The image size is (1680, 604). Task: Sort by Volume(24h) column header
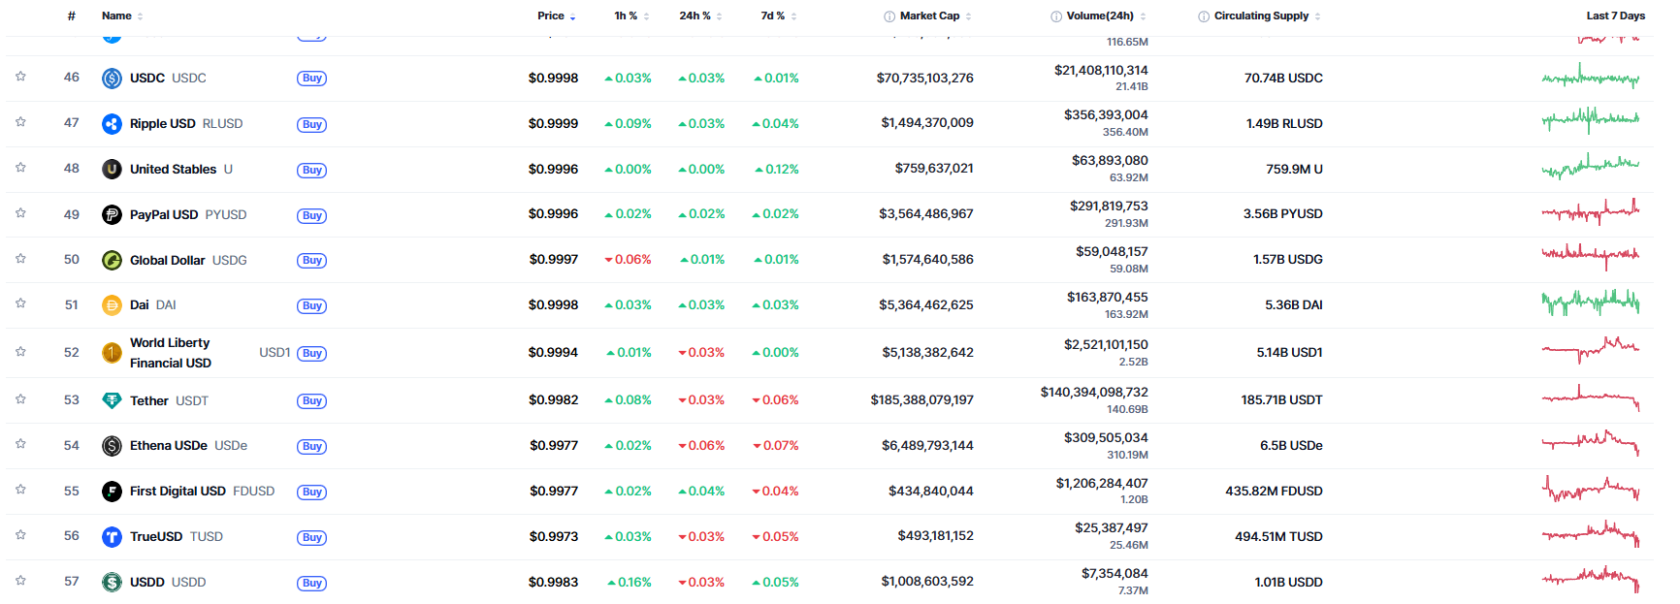tap(1099, 16)
